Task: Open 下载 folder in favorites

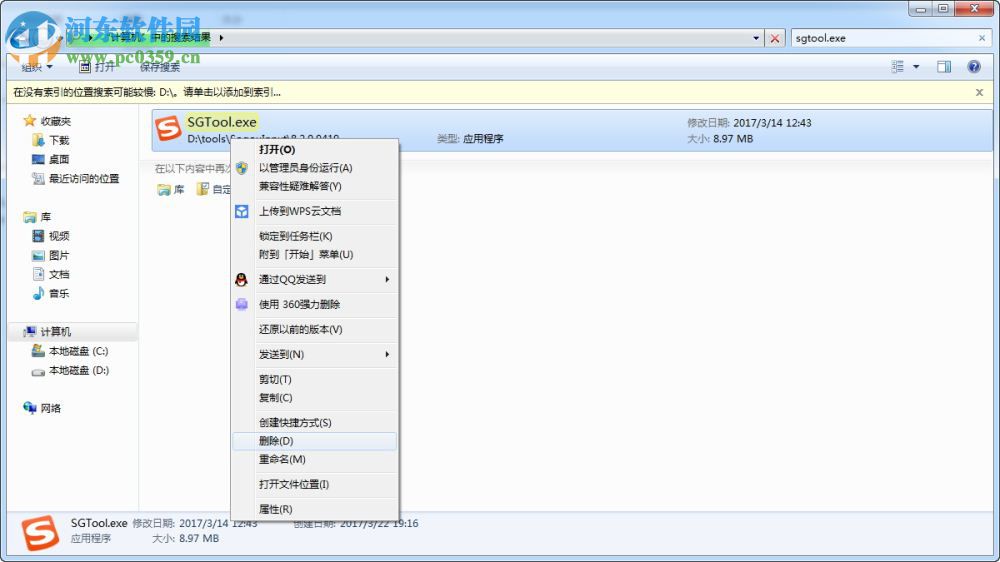Action: 59,140
